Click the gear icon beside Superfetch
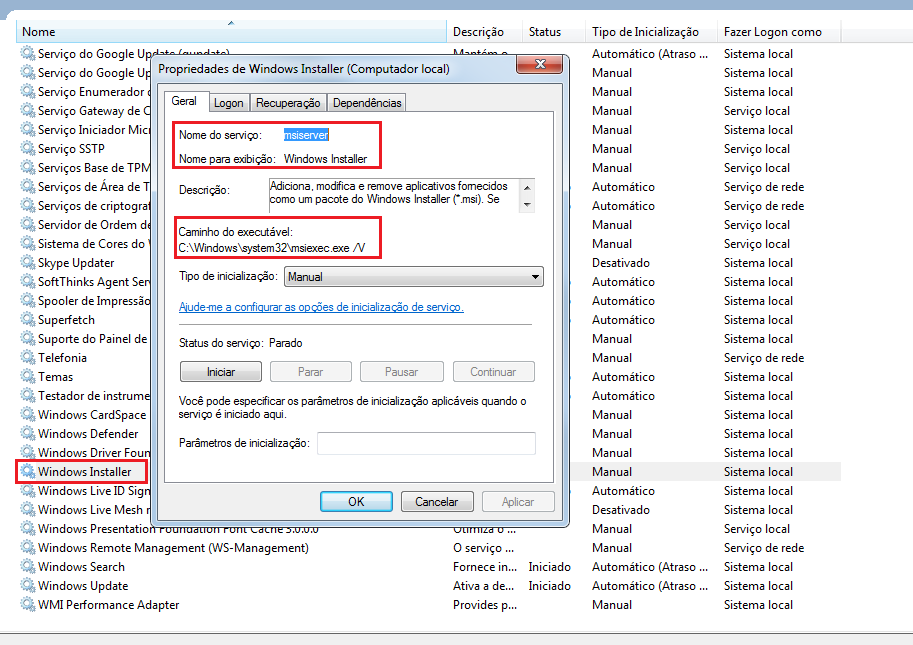The image size is (913, 645). click(x=27, y=320)
